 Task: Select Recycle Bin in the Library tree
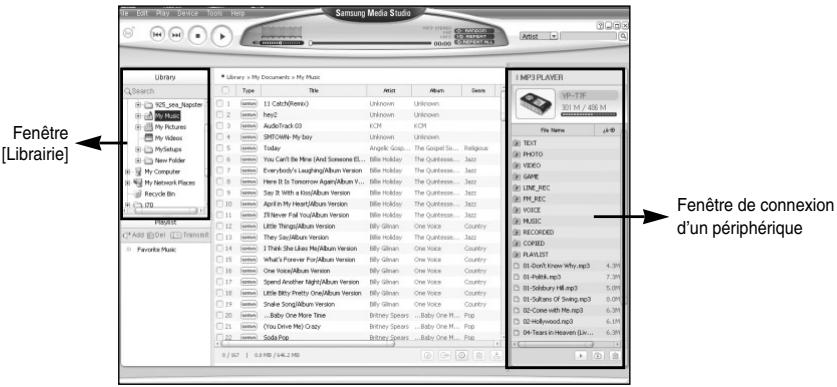click(159, 194)
